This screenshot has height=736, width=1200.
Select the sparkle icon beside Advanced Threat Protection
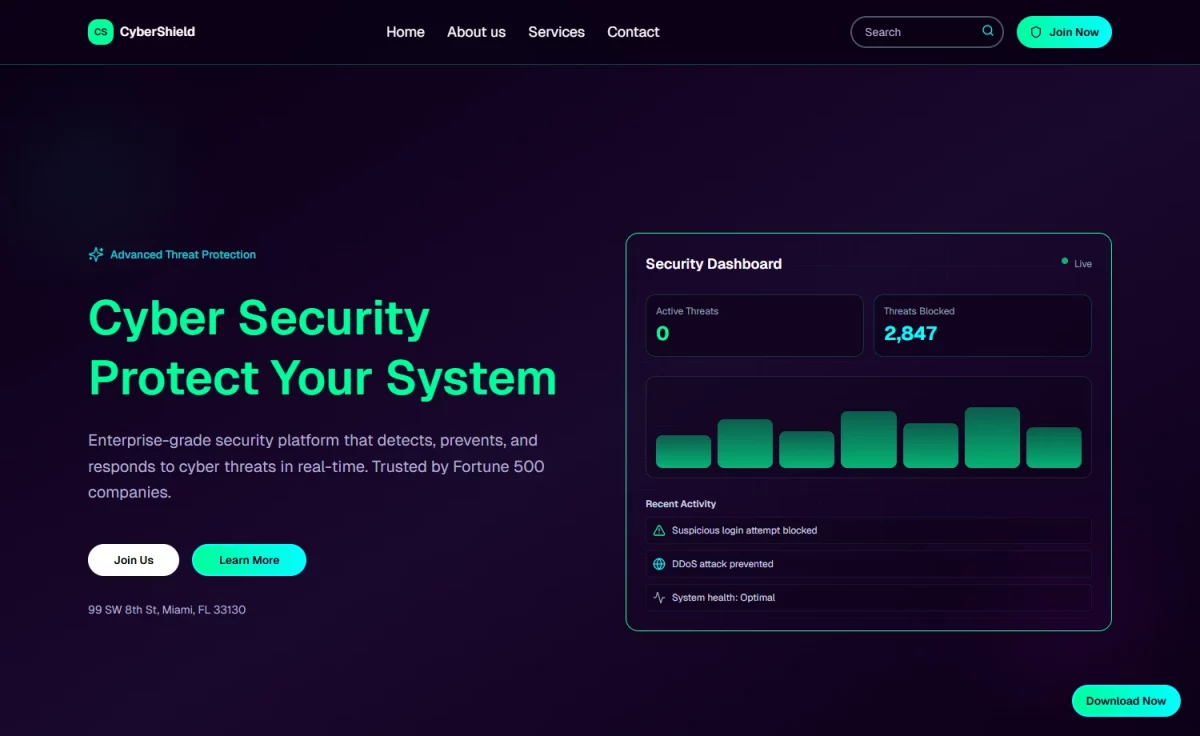pyautogui.click(x=95, y=254)
